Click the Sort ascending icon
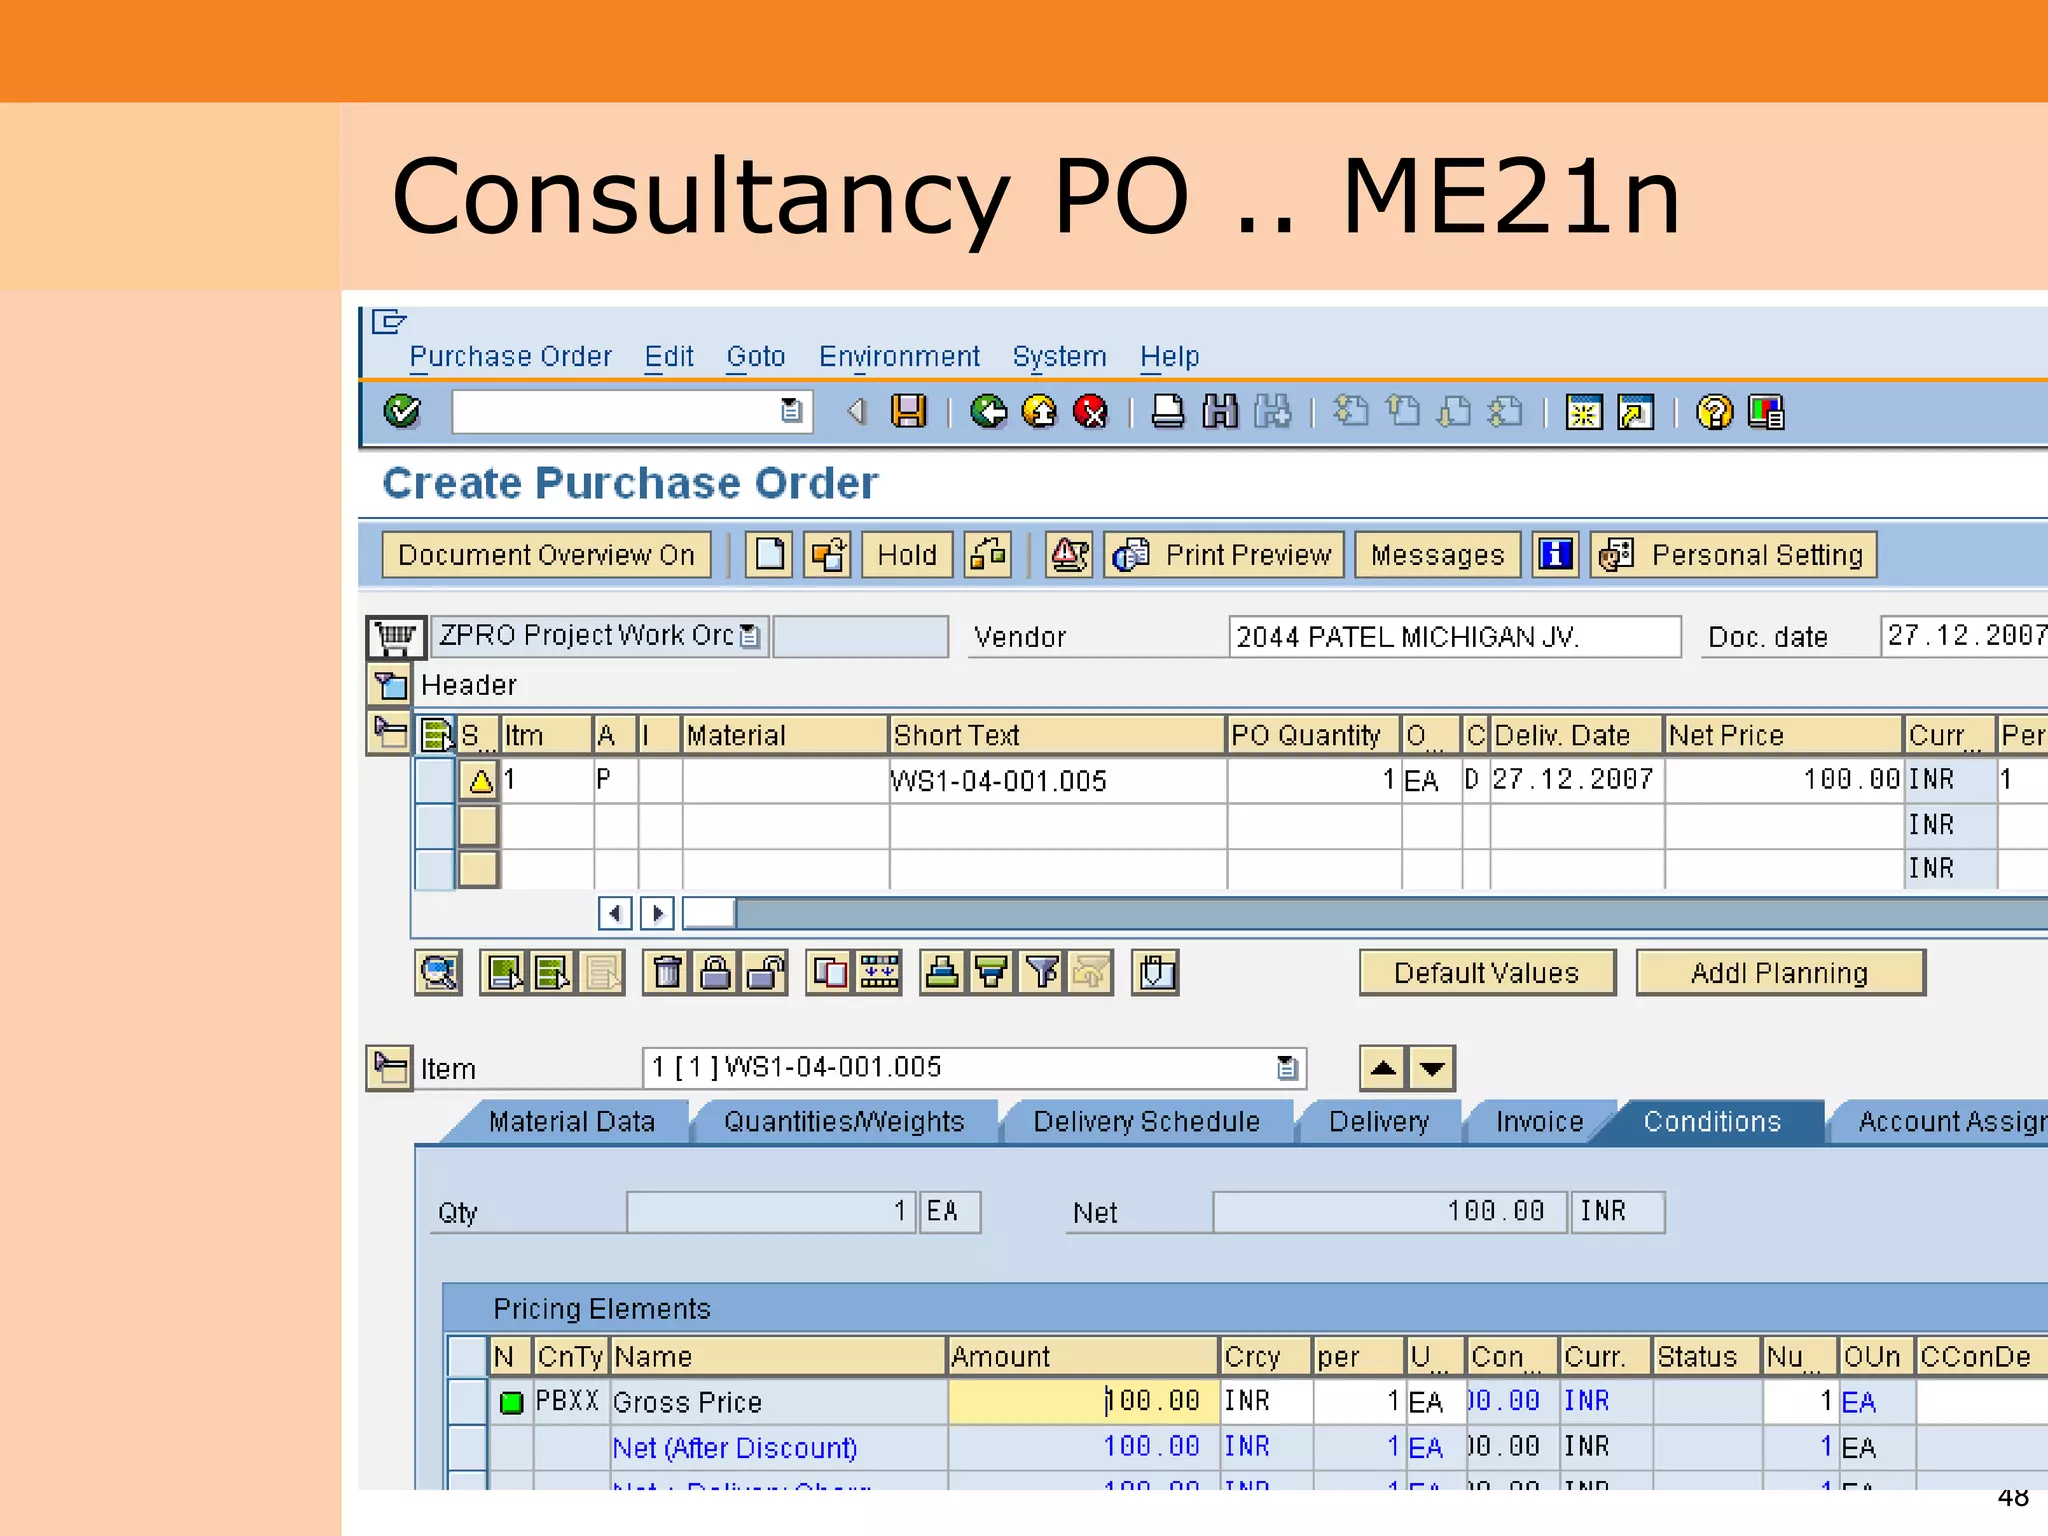Viewport: 2048px width, 1536px height. point(942,972)
